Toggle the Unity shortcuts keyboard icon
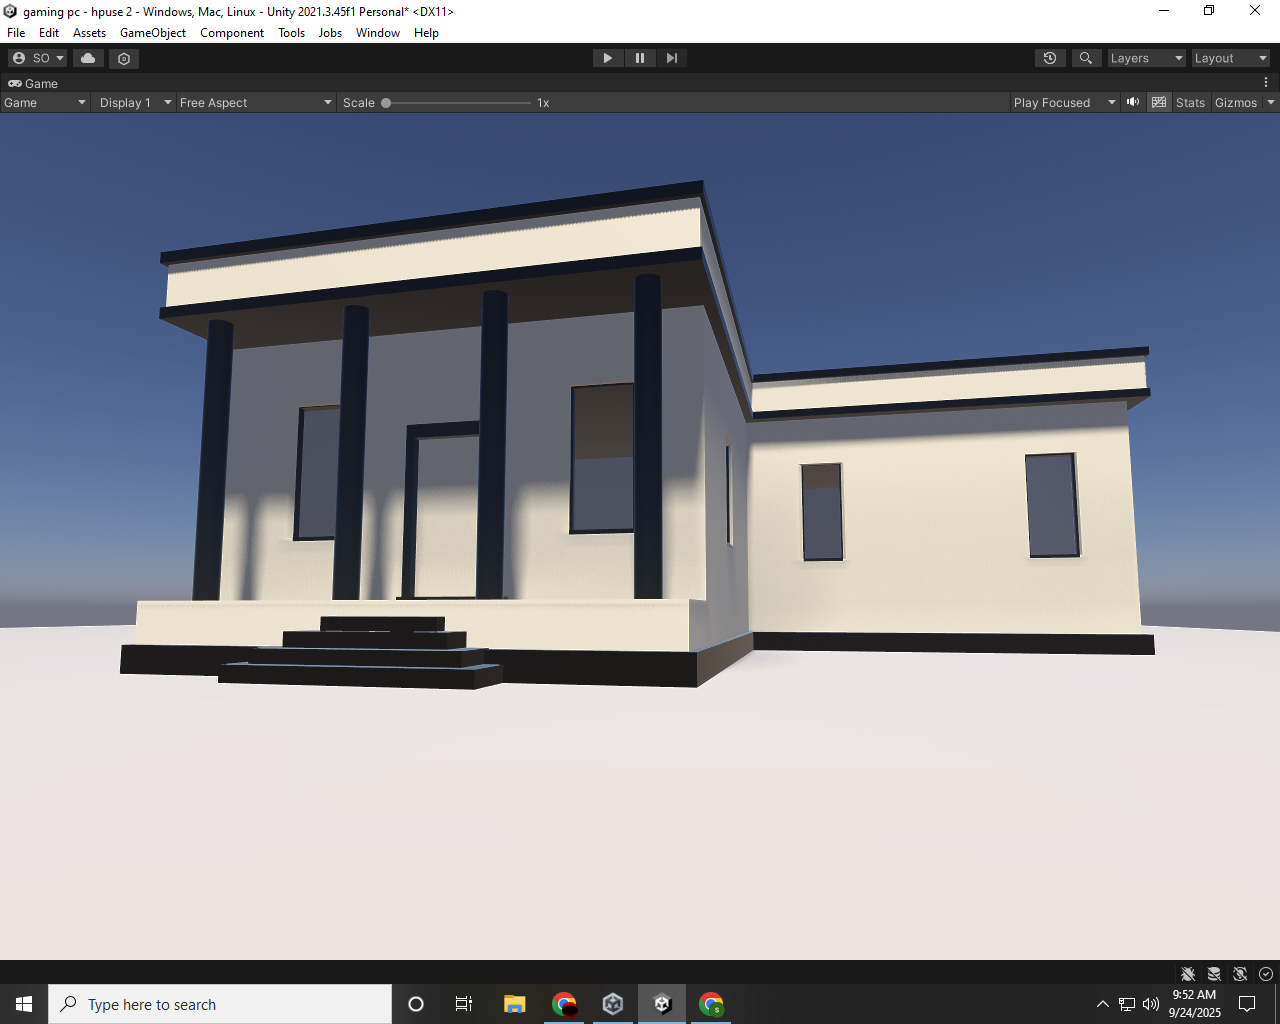This screenshot has height=1024, width=1280. point(1159,102)
